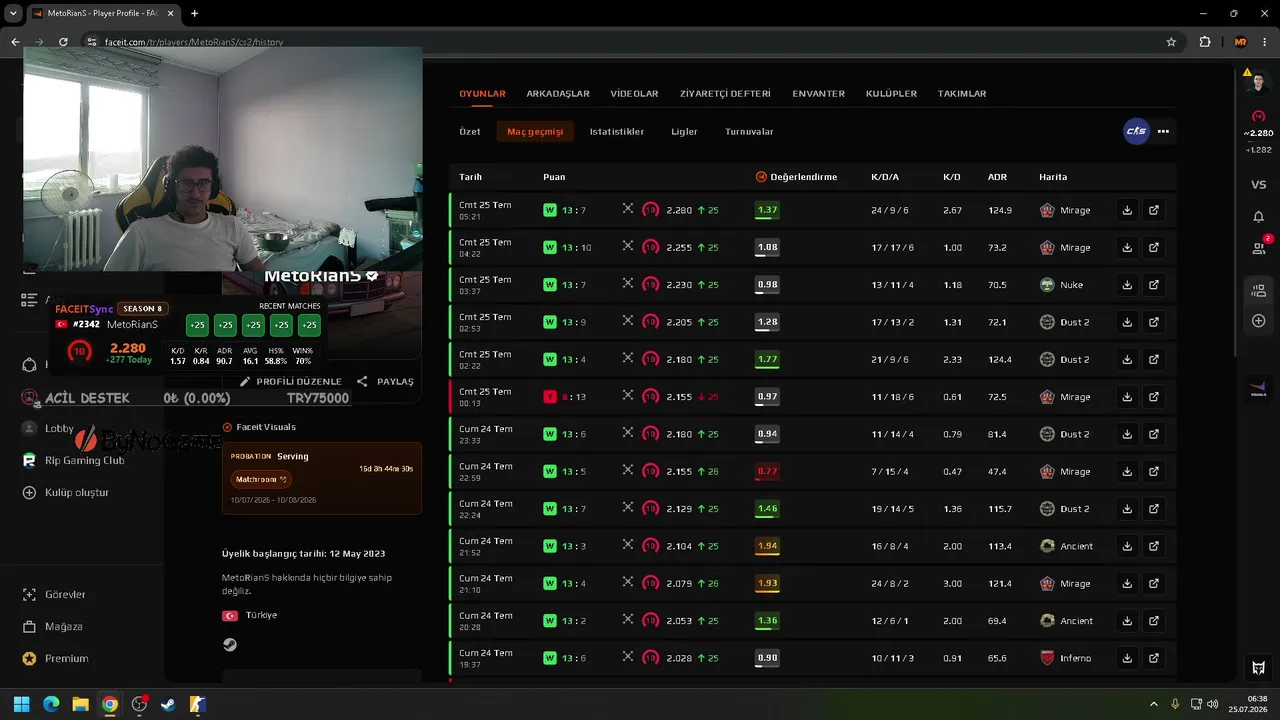This screenshot has width=1280, height=720.
Task: Open the 20:28 Ancient match external link
Action: [x=1153, y=621]
